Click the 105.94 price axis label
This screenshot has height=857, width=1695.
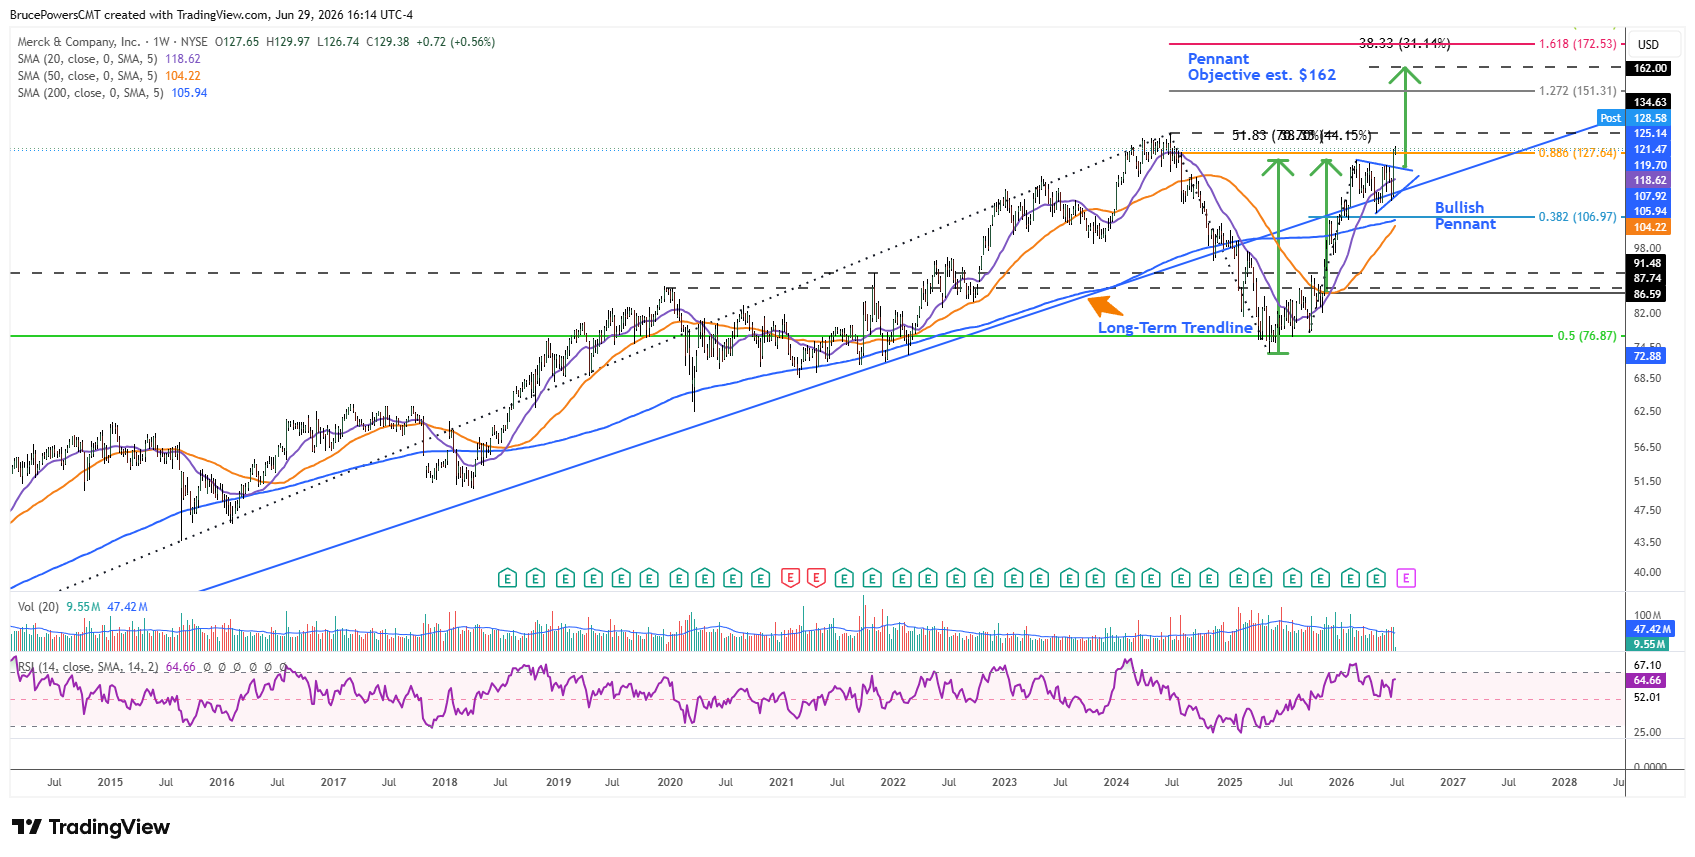point(1650,212)
